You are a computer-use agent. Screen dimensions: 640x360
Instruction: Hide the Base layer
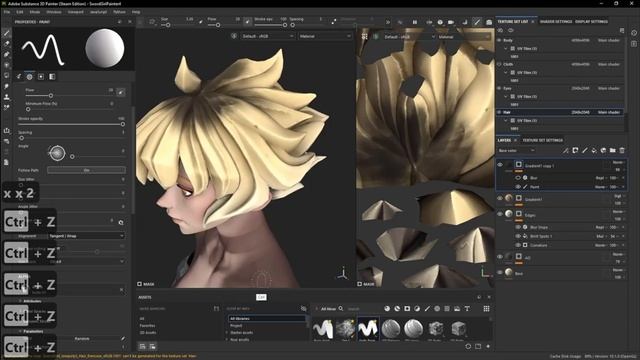[500, 272]
